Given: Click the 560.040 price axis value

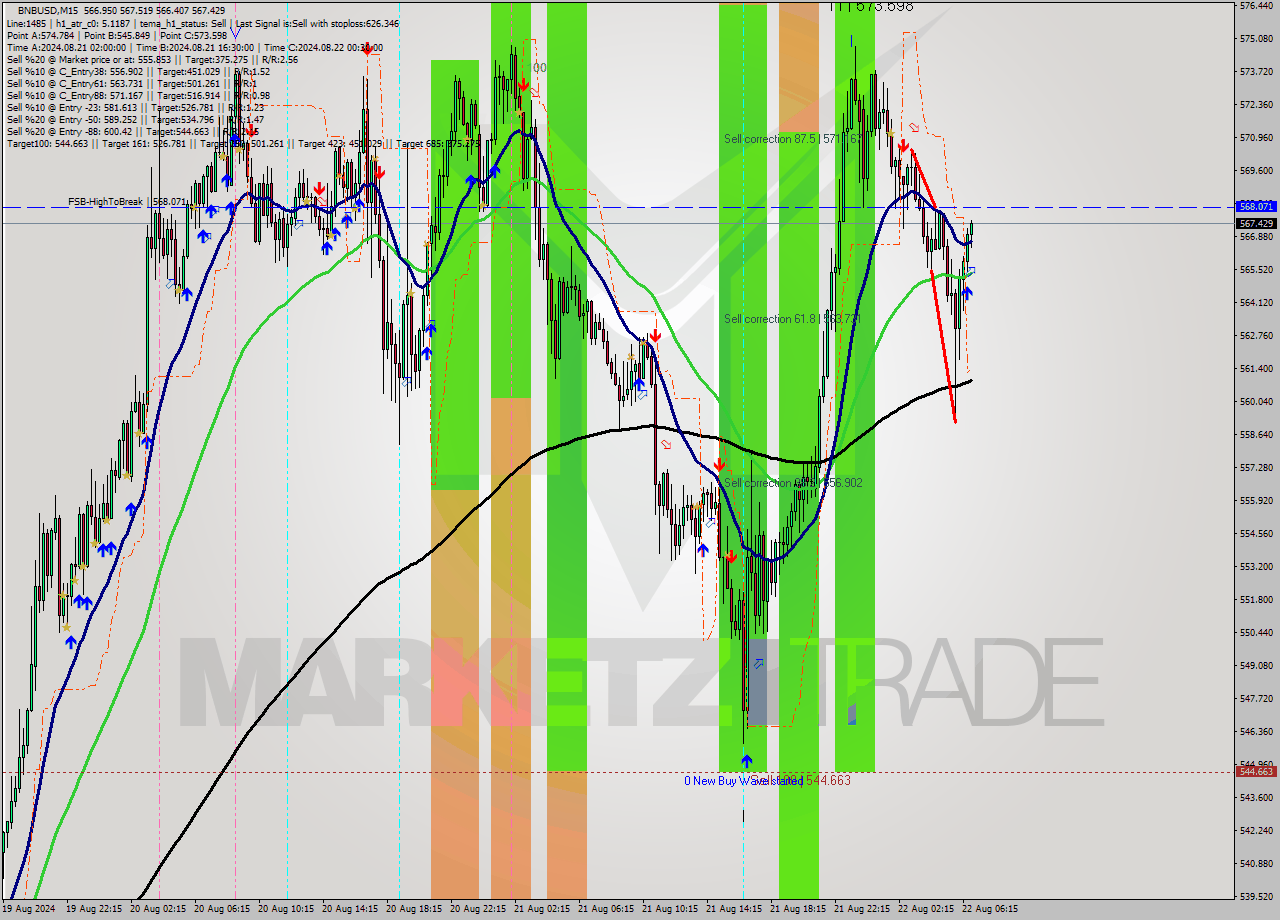Looking at the screenshot, I should [1255, 401].
